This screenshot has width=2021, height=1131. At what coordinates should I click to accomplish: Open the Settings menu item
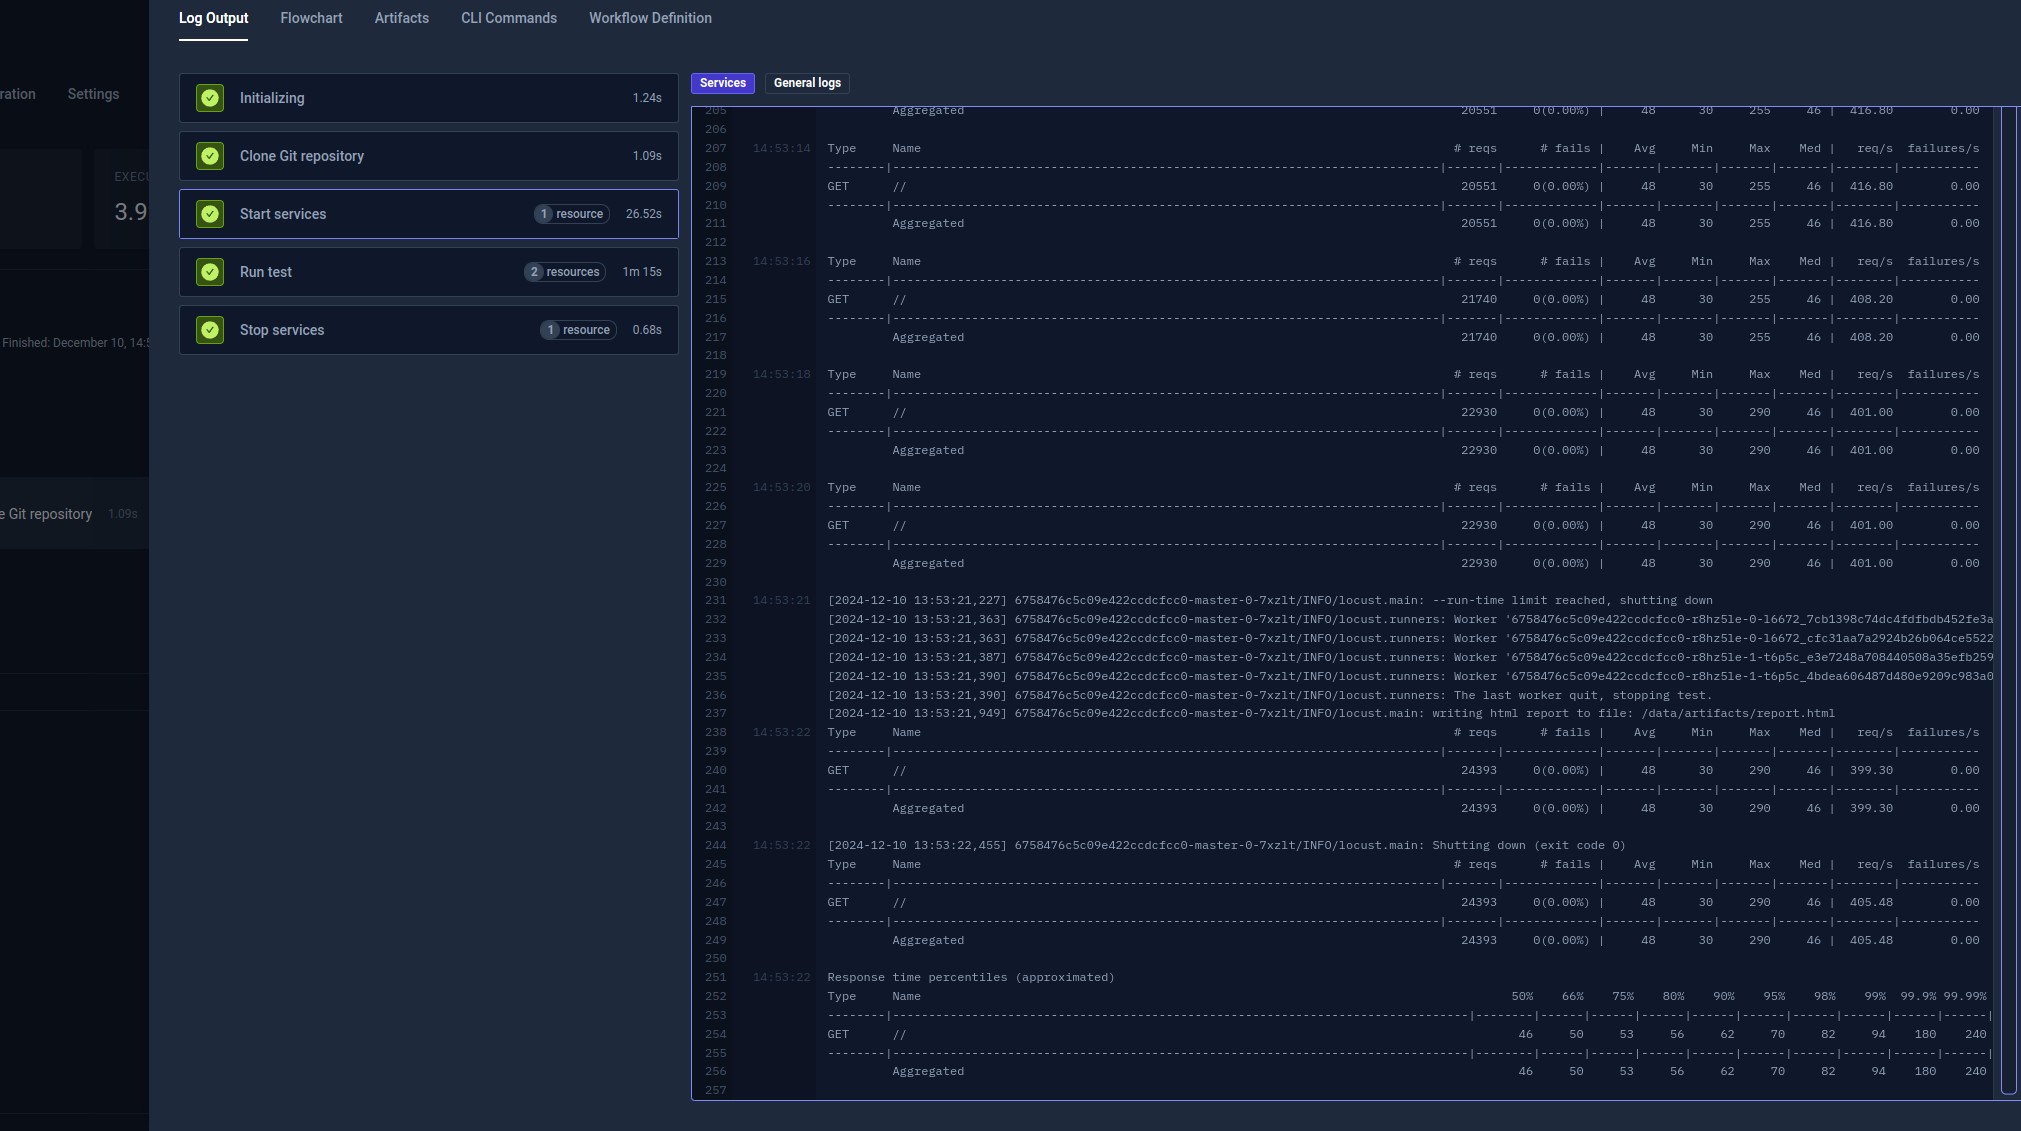pos(92,93)
